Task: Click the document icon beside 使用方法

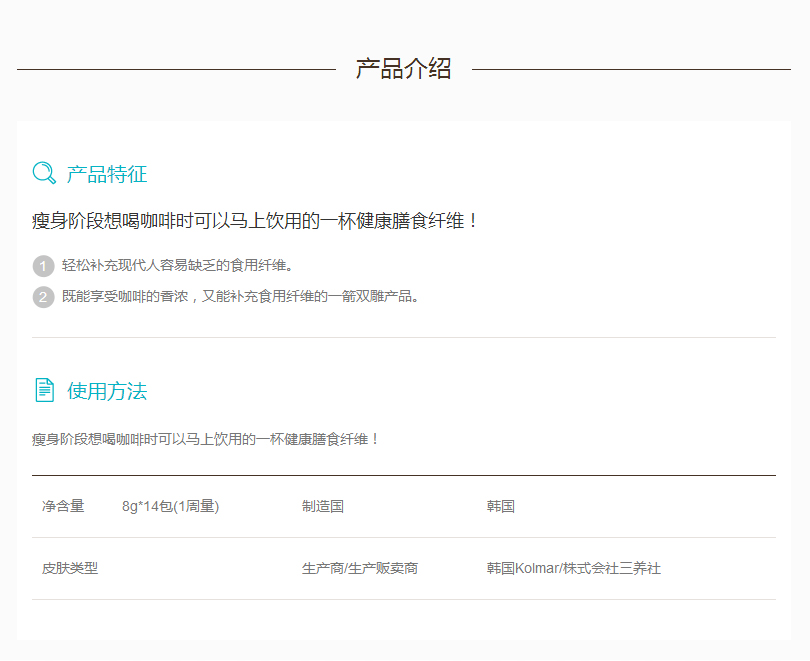Action: (44, 390)
